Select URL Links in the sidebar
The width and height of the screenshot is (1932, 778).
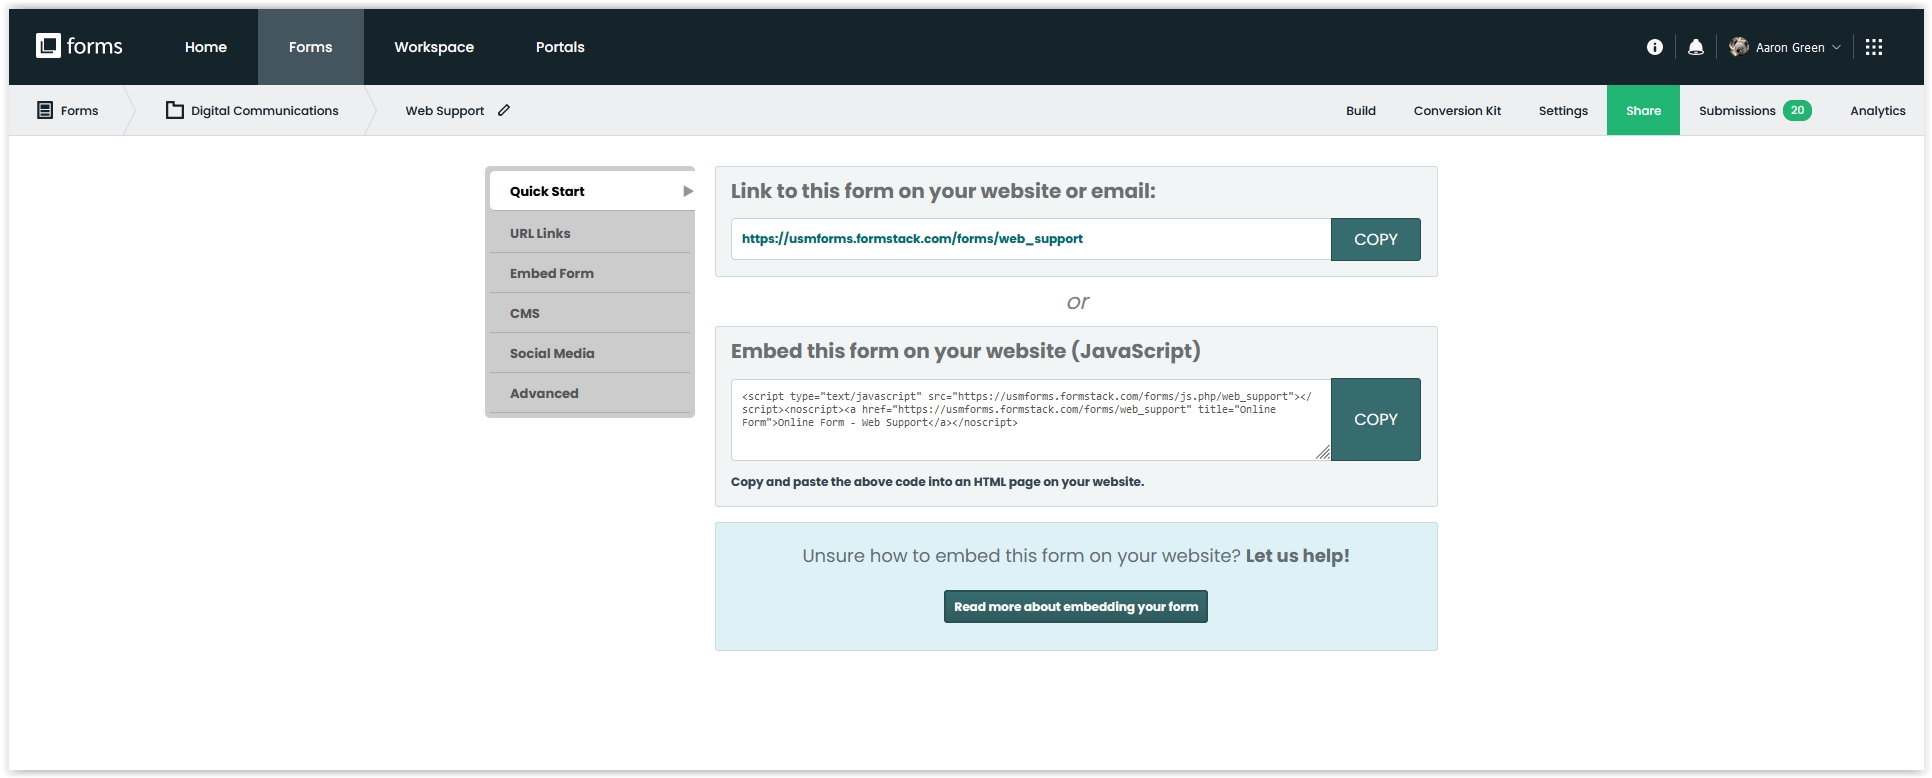[590, 233]
